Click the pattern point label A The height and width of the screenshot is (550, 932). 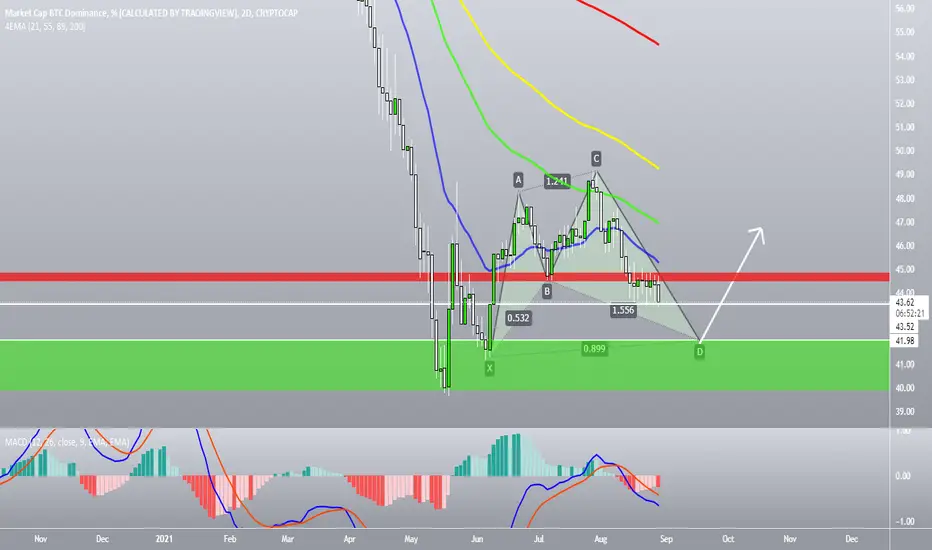pyautogui.click(x=518, y=180)
